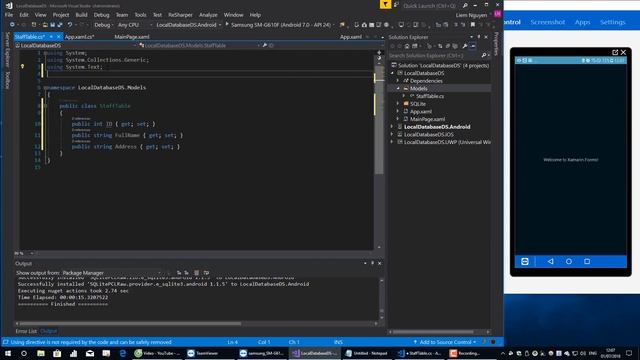640x360 pixels.
Task: Open the Build menu
Action: pyautogui.click(x=81, y=15)
